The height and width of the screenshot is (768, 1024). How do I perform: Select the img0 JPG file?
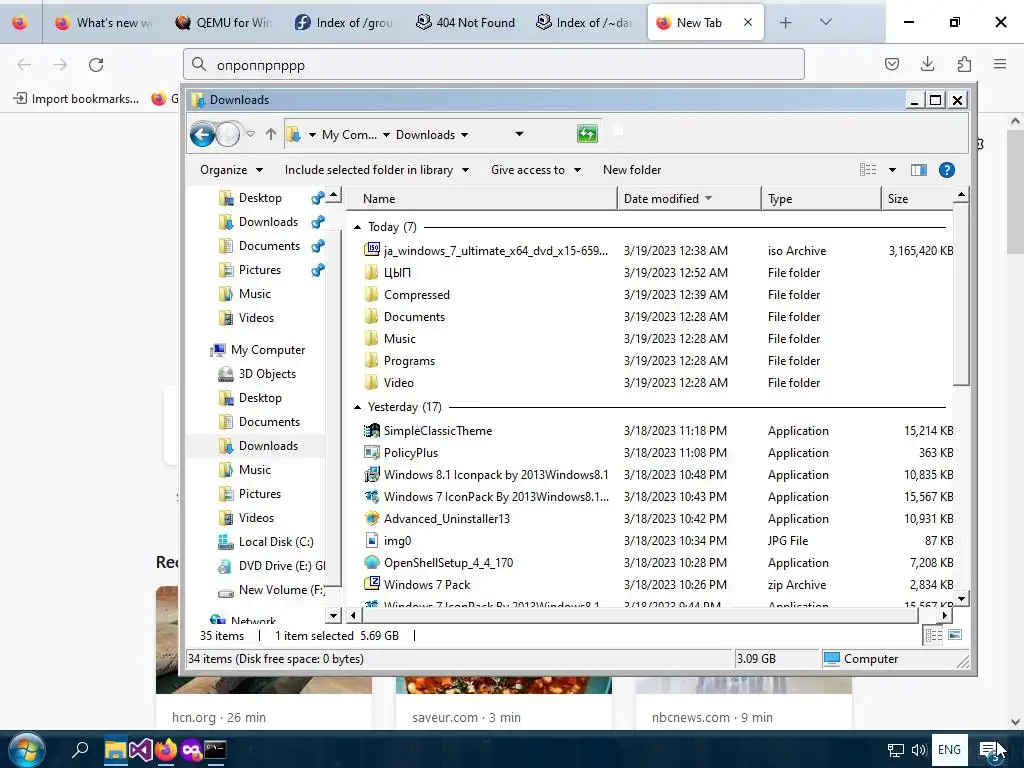397,541
